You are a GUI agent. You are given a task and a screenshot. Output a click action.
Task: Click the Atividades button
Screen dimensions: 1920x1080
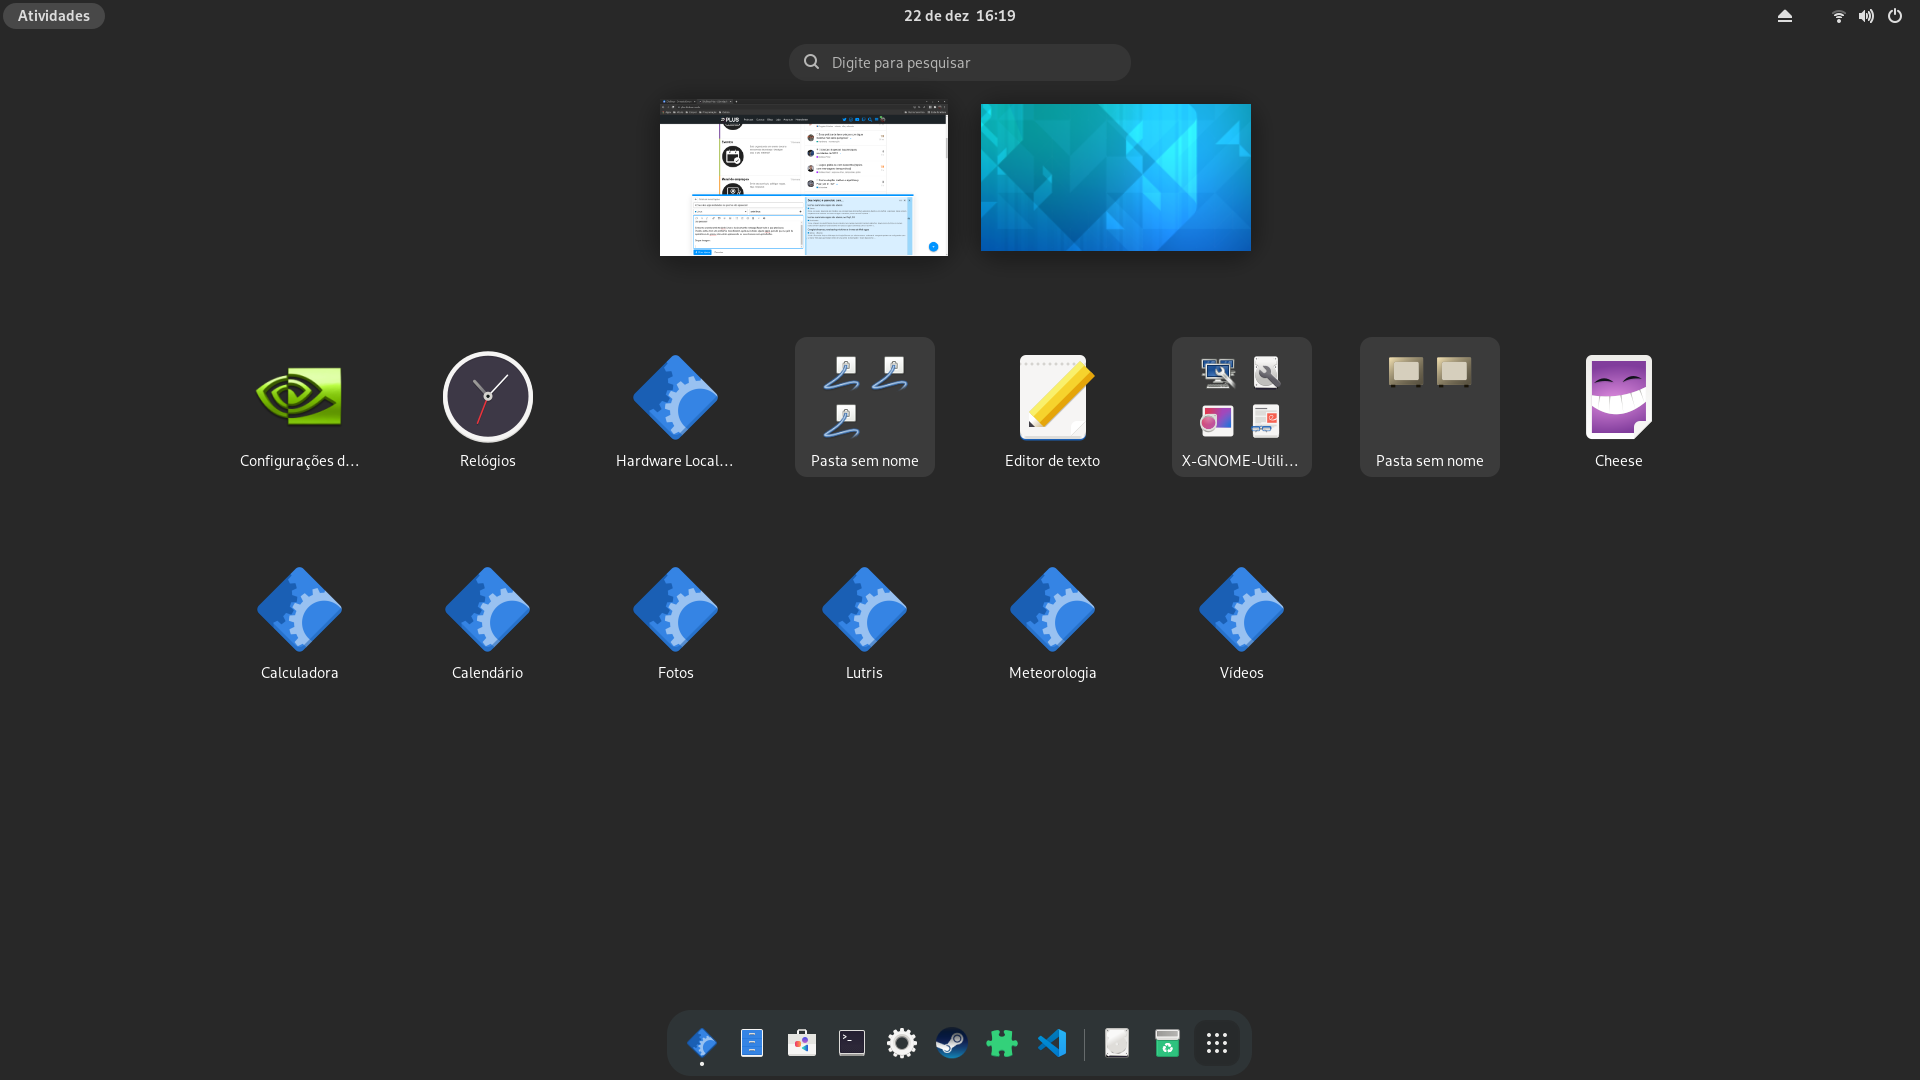click(54, 16)
